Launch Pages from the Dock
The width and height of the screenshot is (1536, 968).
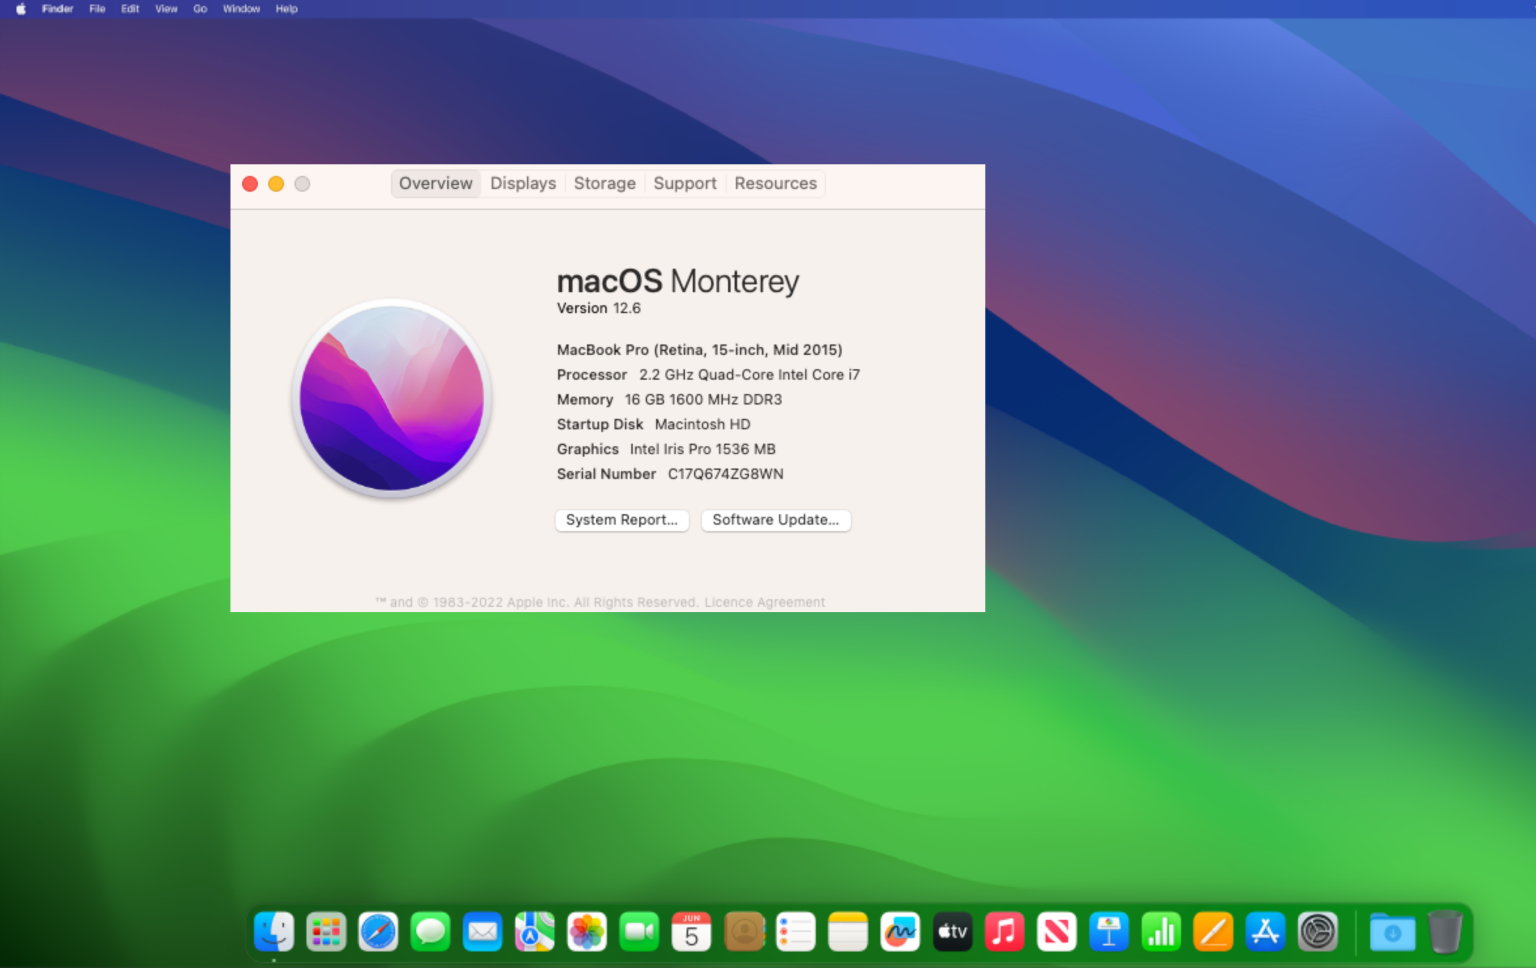(1213, 931)
